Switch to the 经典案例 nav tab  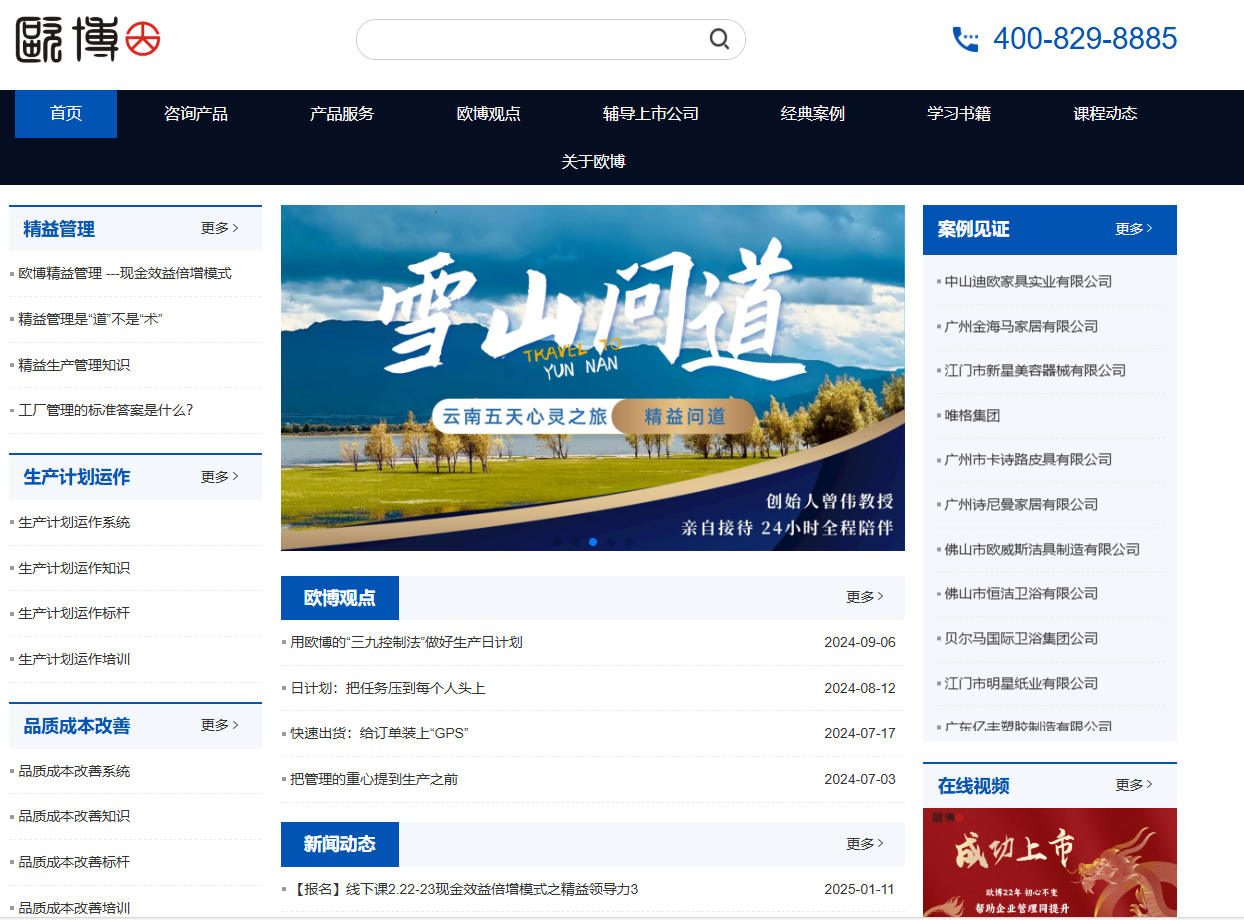pyautogui.click(x=812, y=113)
